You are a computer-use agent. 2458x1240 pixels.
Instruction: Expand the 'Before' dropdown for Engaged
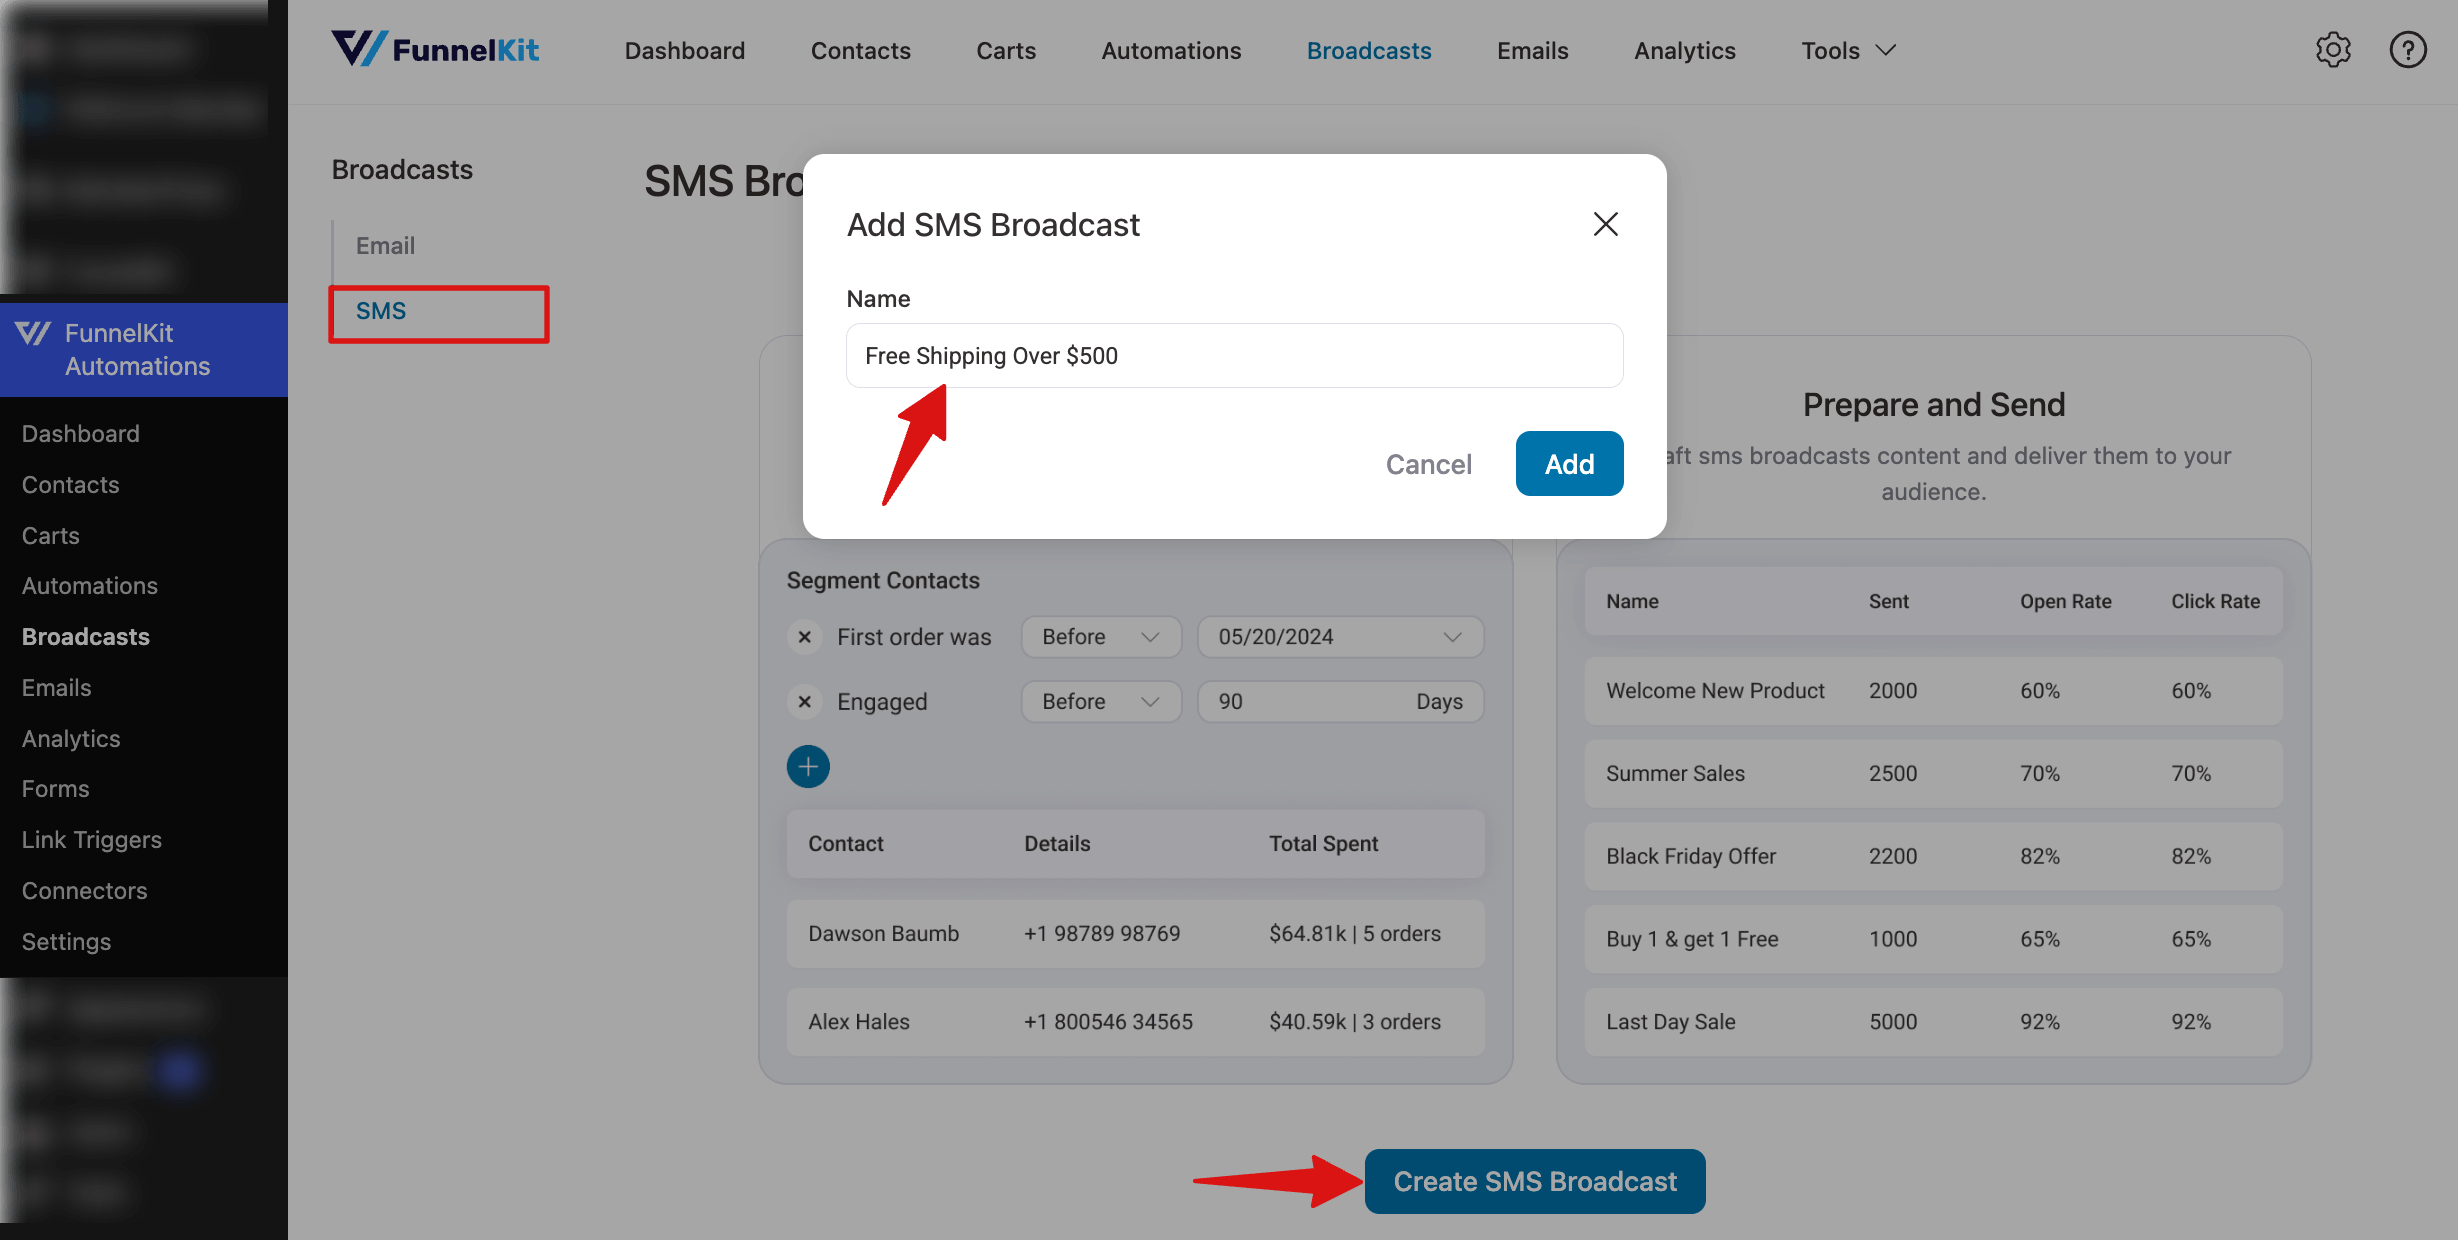(1100, 701)
